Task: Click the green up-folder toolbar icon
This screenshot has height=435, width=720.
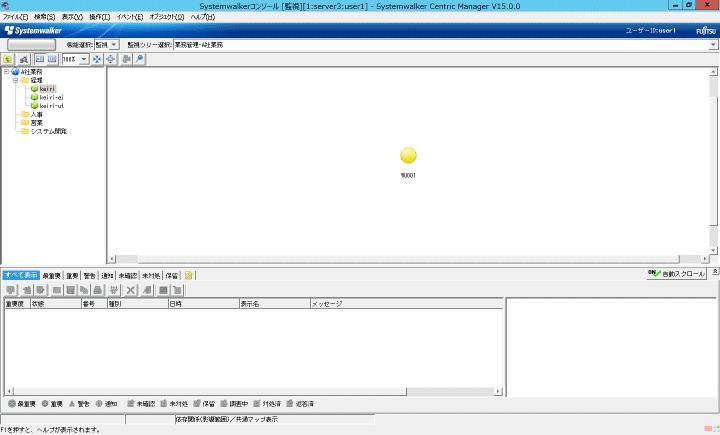Action: [x=8, y=59]
